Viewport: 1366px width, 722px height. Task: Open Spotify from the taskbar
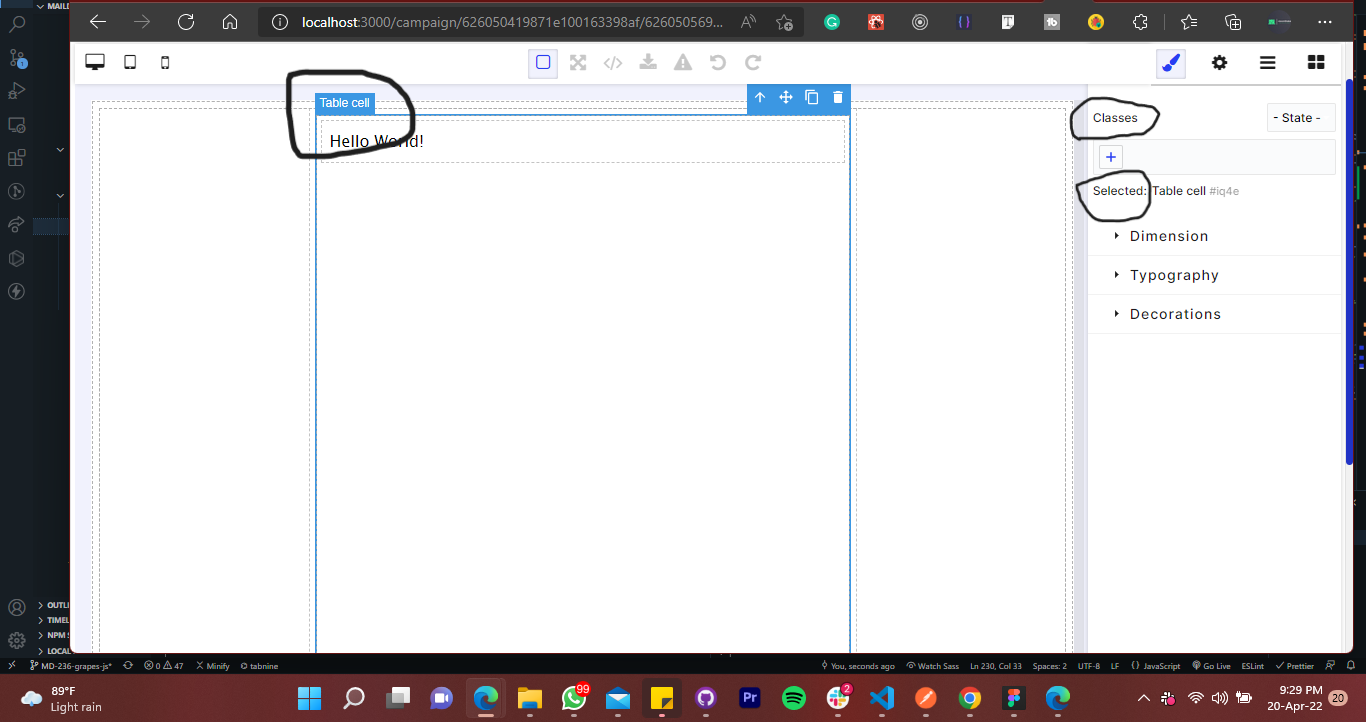point(794,698)
